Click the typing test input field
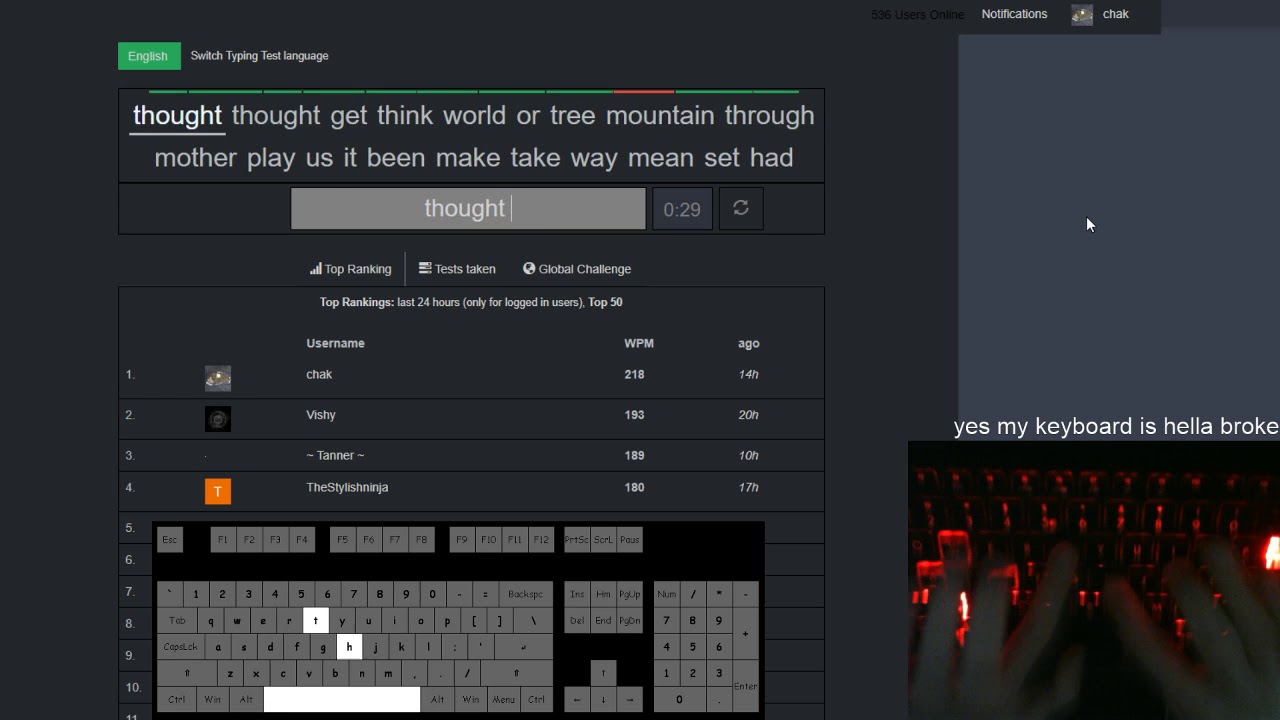The image size is (1280, 720). pyautogui.click(x=468, y=208)
